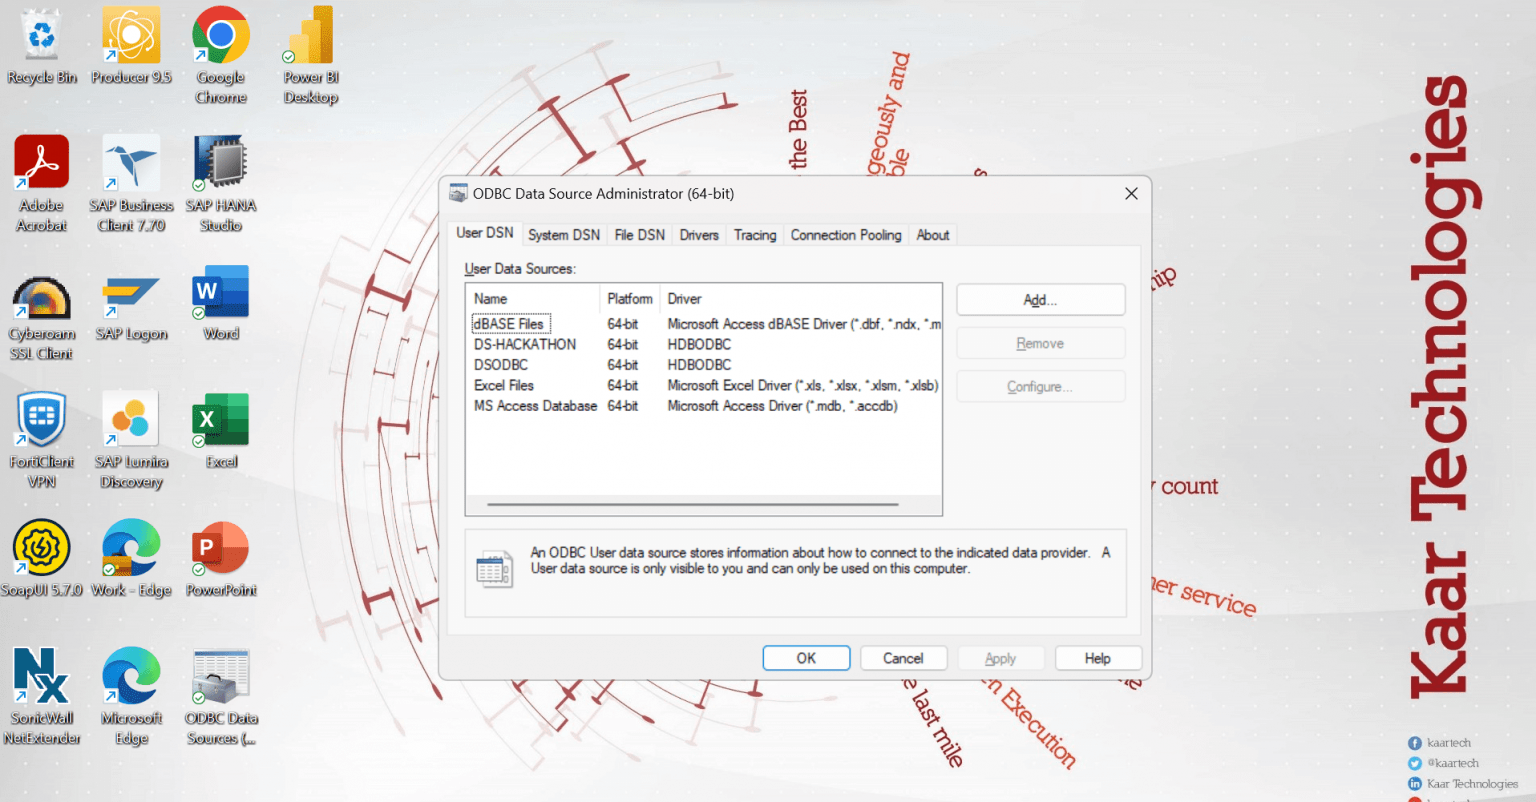This screenshot has width=1536, height=802.
Task: Click the Add button to create a DSN
Action: 1040,299
